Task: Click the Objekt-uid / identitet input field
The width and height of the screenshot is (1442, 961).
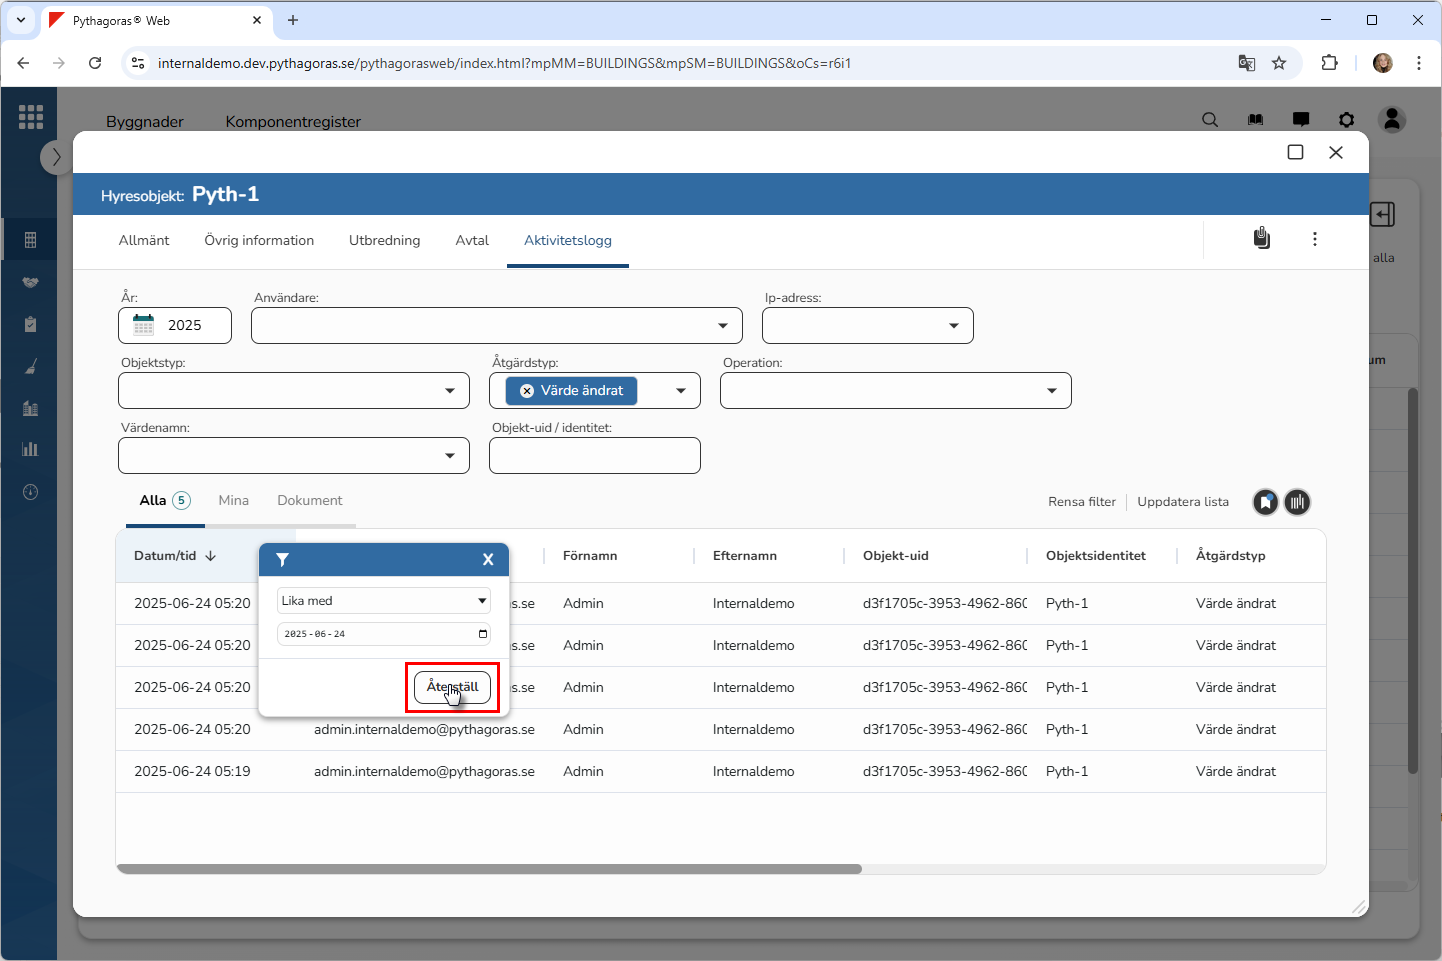Action: (594, 456)
